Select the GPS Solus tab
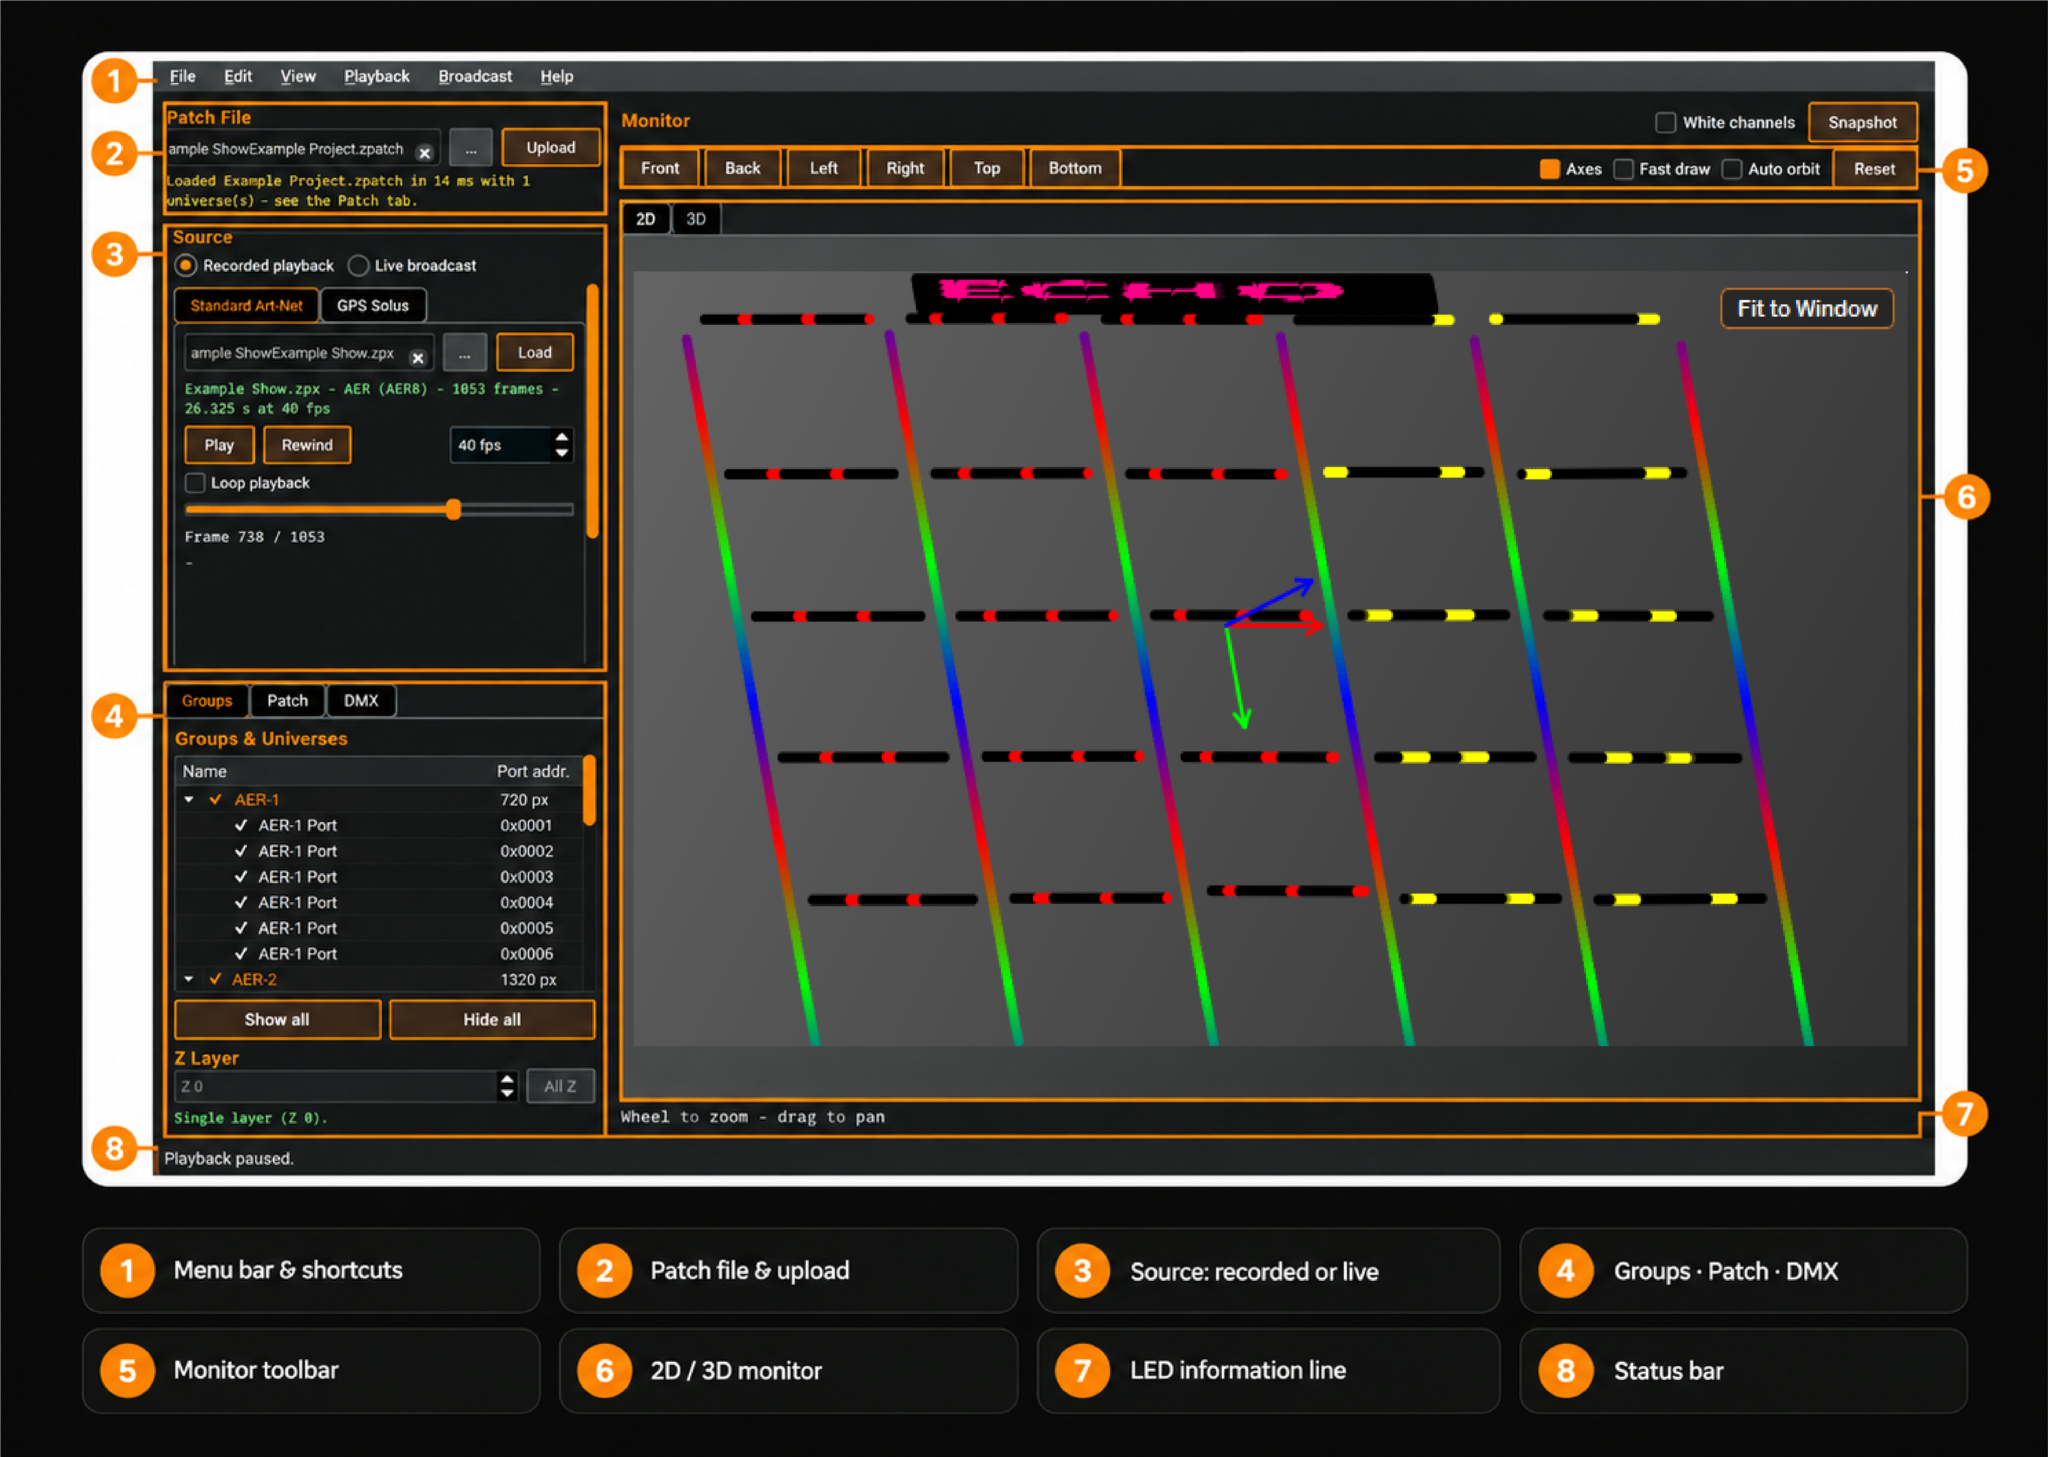2048x1457 pixels. point(373,305)
